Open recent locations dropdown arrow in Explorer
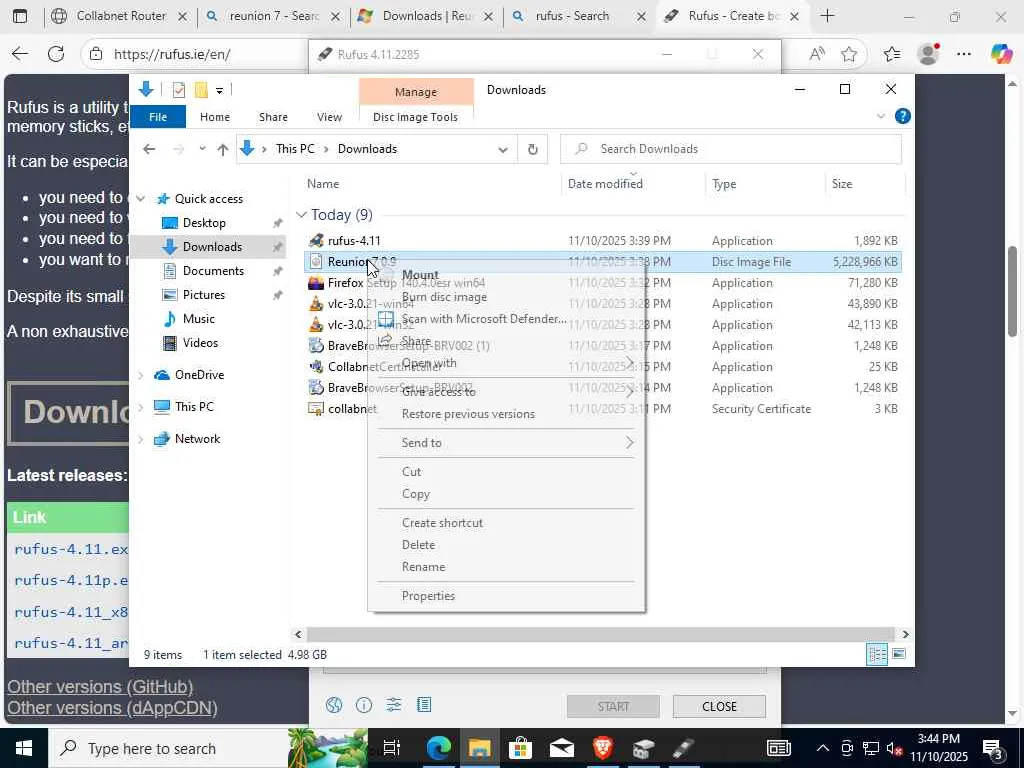This screenshot has width=1024, height=768. (202, 149)
